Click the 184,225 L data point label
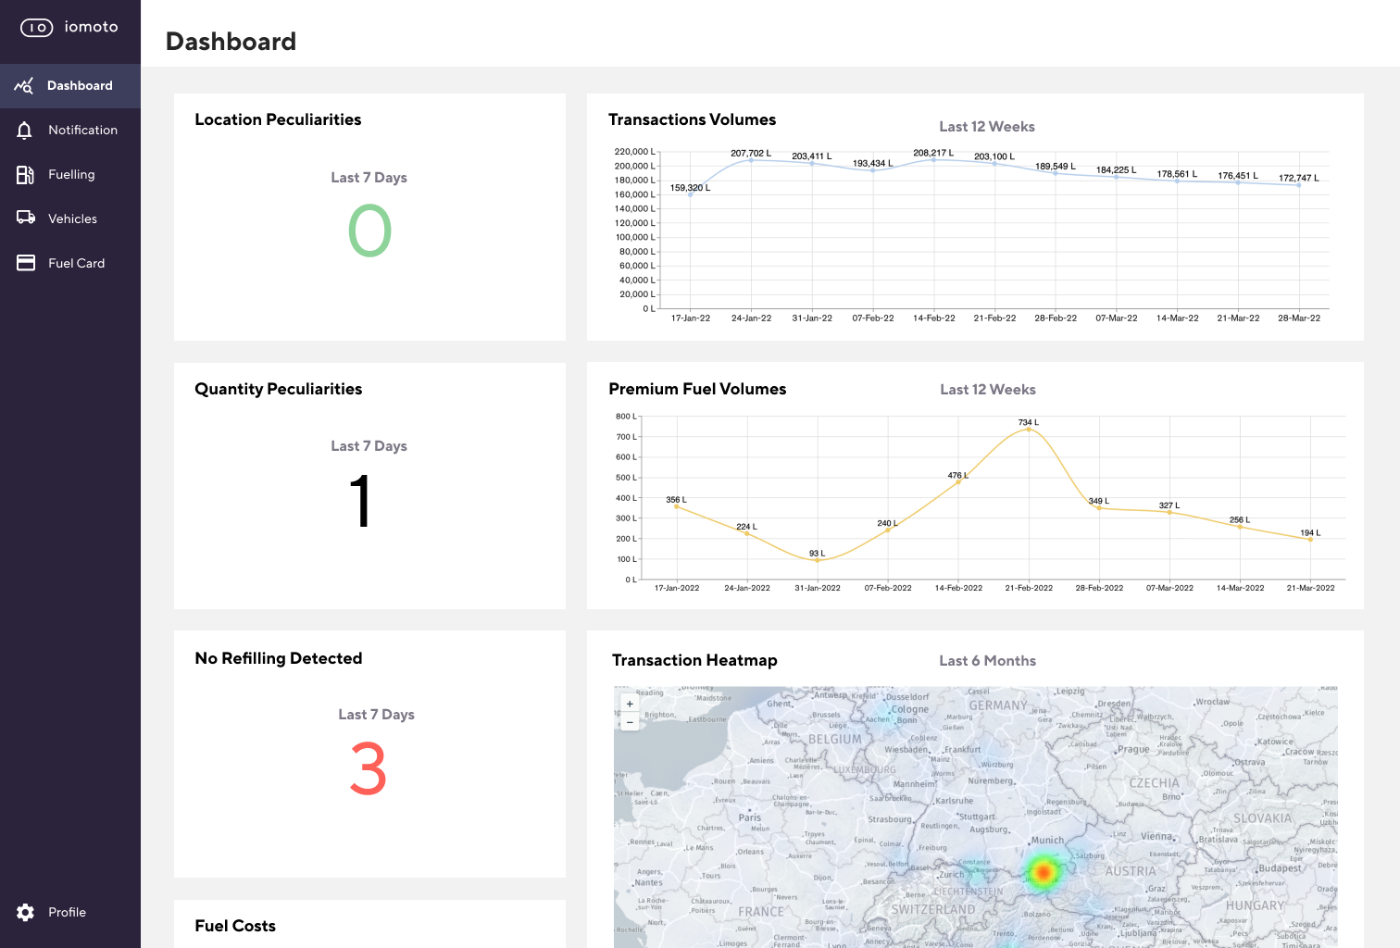The height and width of the screenshot is (948, 1400). pos(1116,170)
